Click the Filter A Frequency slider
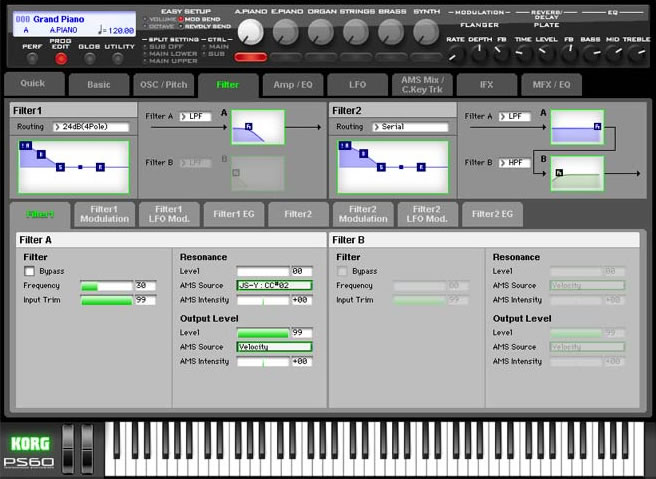The image size is (656, 479). pyautogui.click(x=106, y=286)
